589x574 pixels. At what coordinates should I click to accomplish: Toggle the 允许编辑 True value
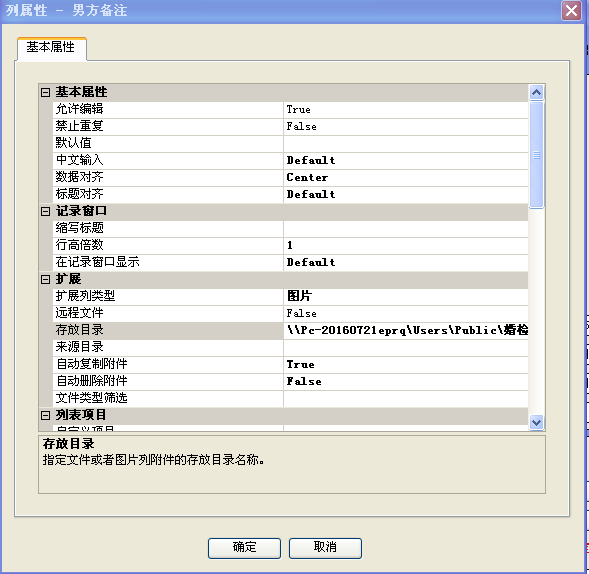406,110
